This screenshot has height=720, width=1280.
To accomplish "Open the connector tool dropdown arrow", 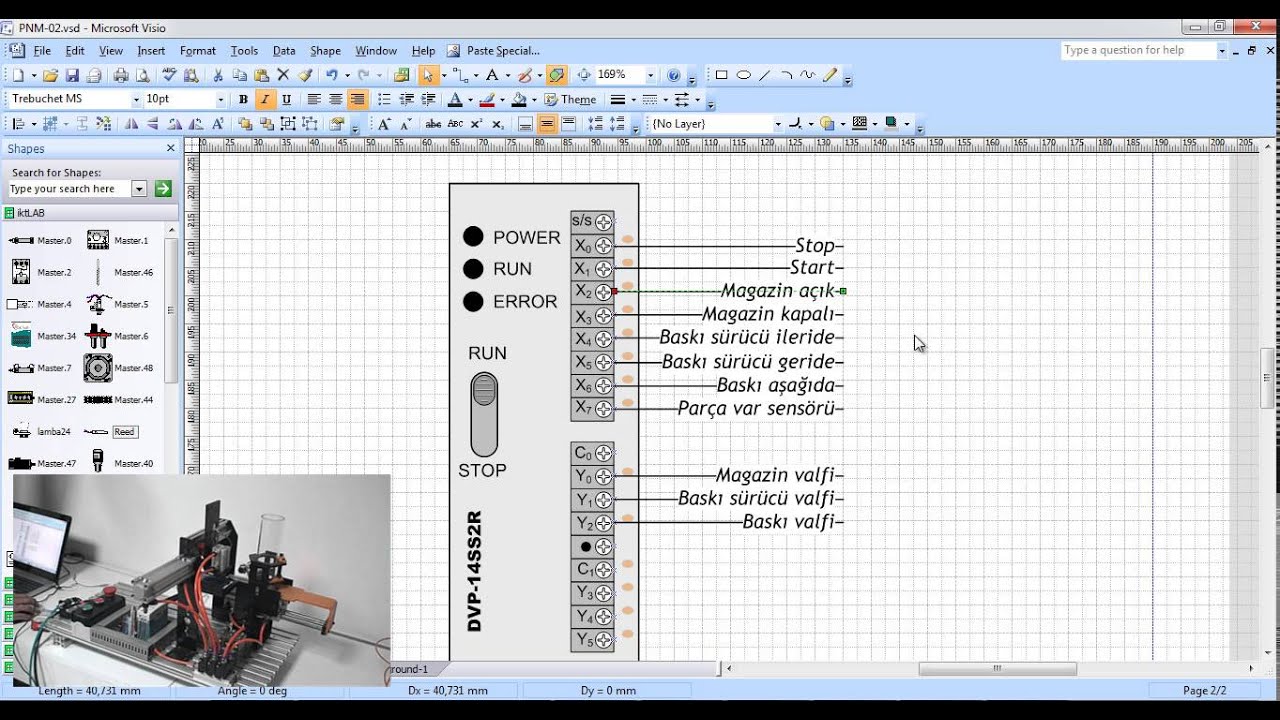I will pos(475,75).
